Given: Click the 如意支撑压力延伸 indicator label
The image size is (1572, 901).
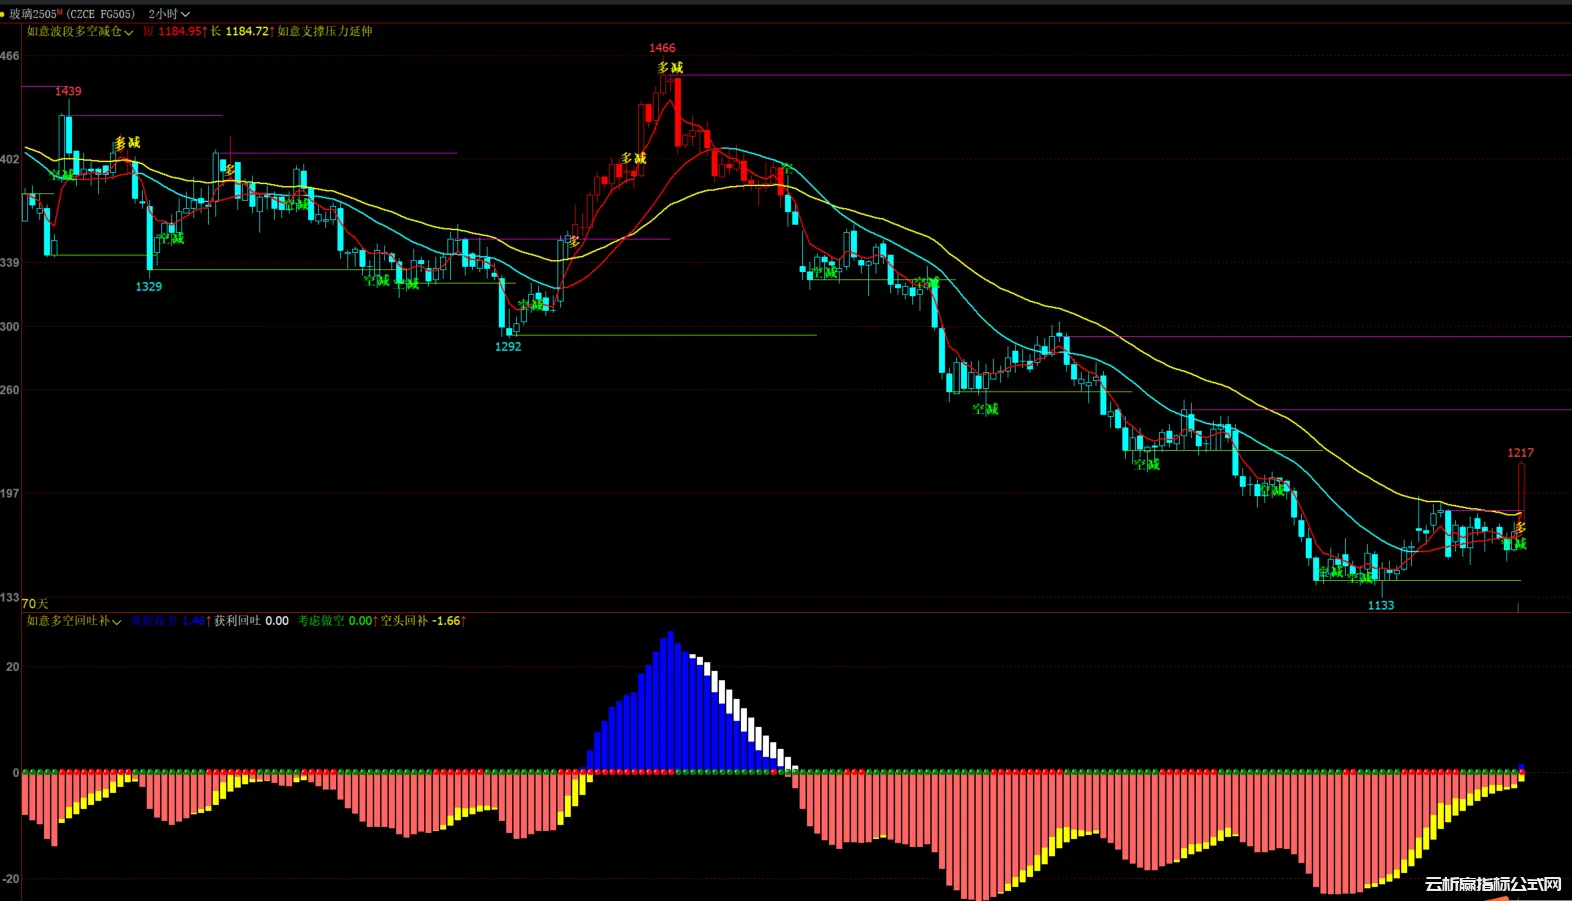Looking at the screenshot, I should coord(325,32).
